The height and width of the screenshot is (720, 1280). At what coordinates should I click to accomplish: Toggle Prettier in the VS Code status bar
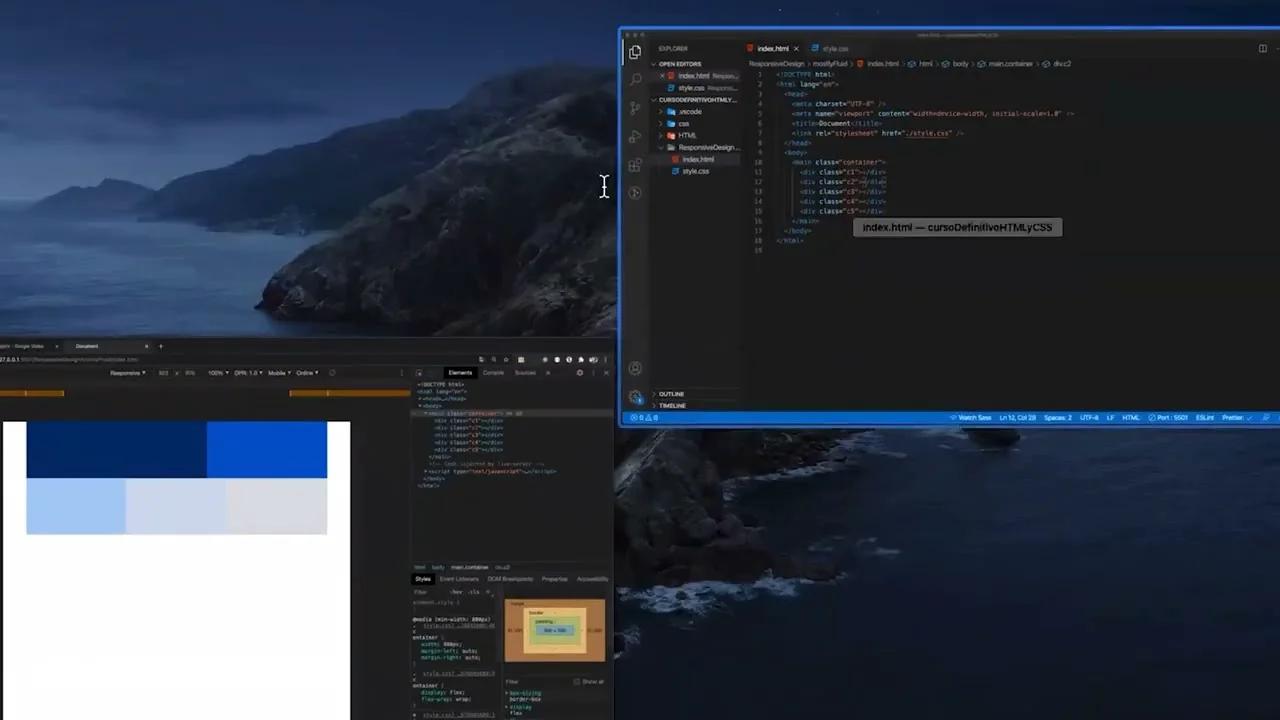click(1232, 417)
